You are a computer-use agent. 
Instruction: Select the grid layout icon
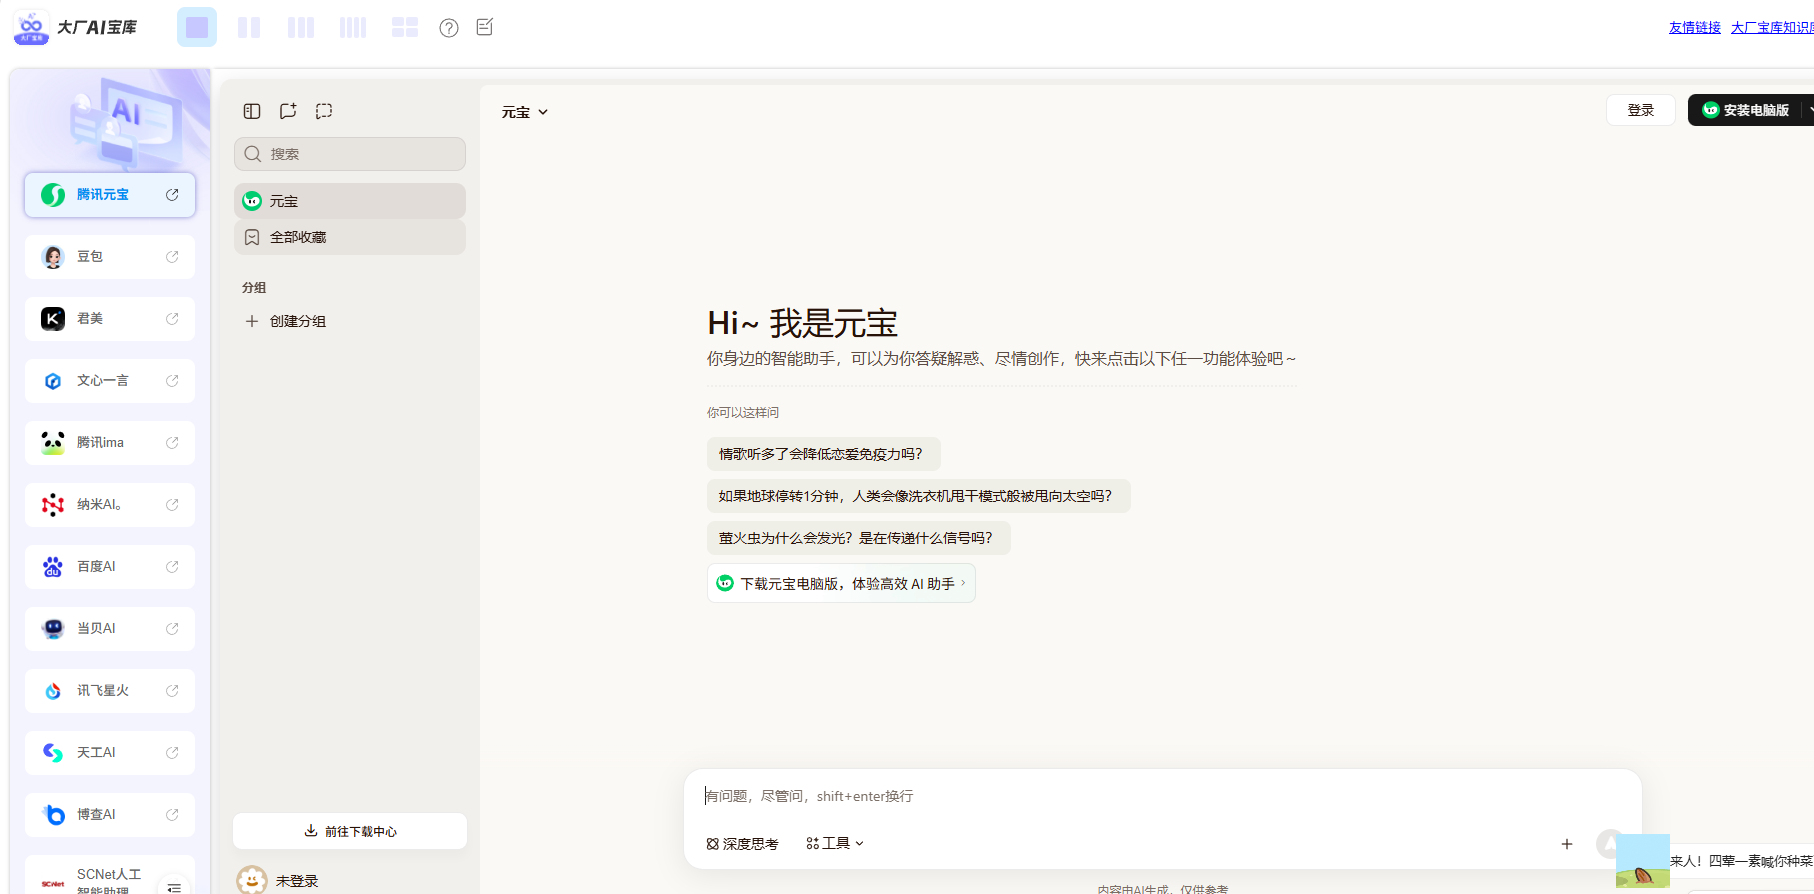click(x=405, y=27)
